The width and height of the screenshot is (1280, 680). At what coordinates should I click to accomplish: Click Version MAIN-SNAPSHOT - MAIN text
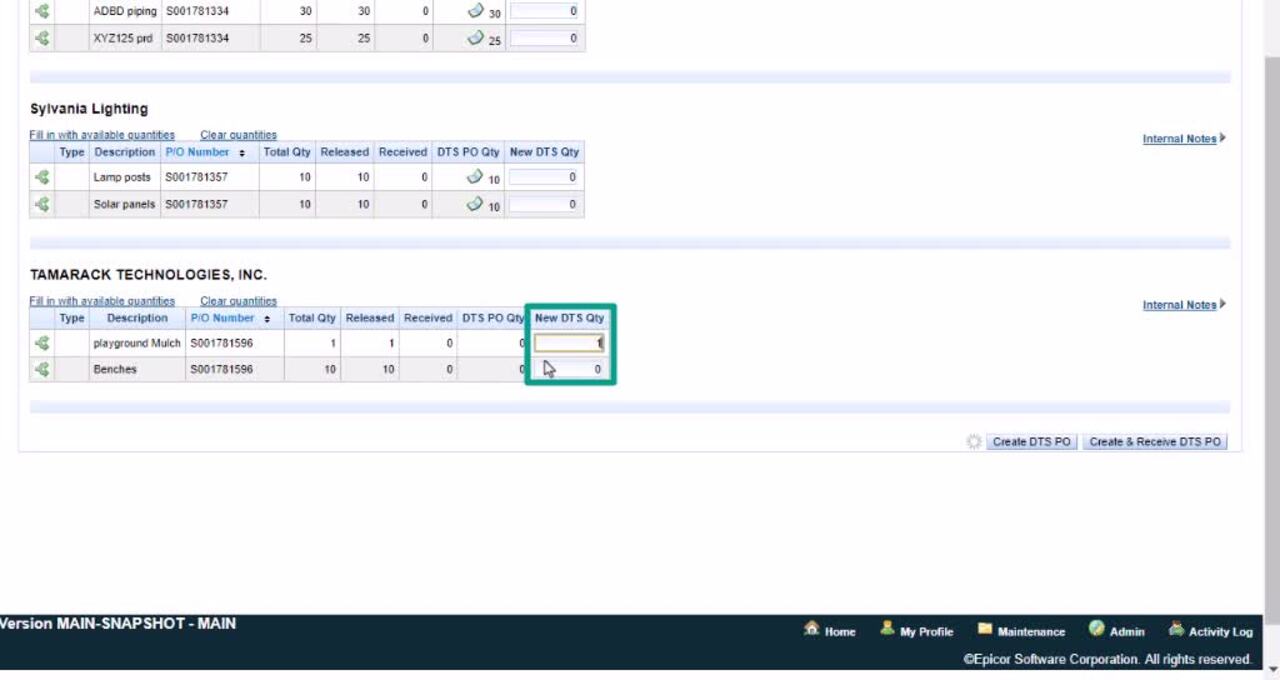tap(117, 623)
